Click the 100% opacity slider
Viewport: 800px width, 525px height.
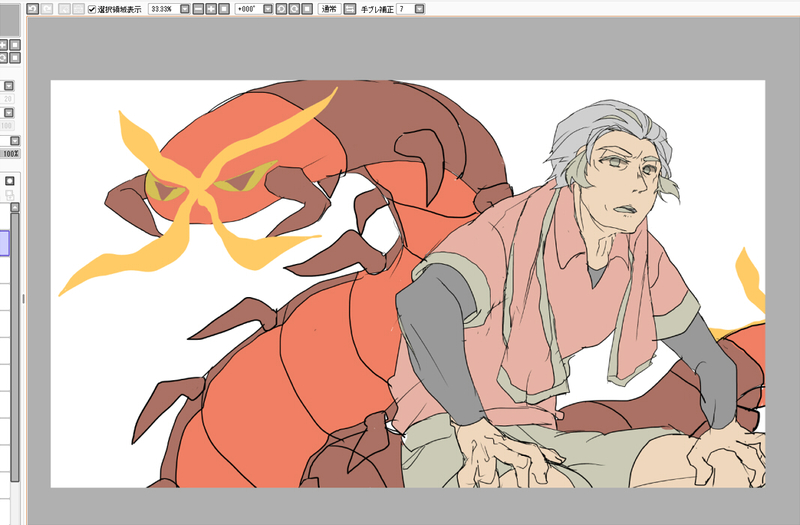point(10,154)
